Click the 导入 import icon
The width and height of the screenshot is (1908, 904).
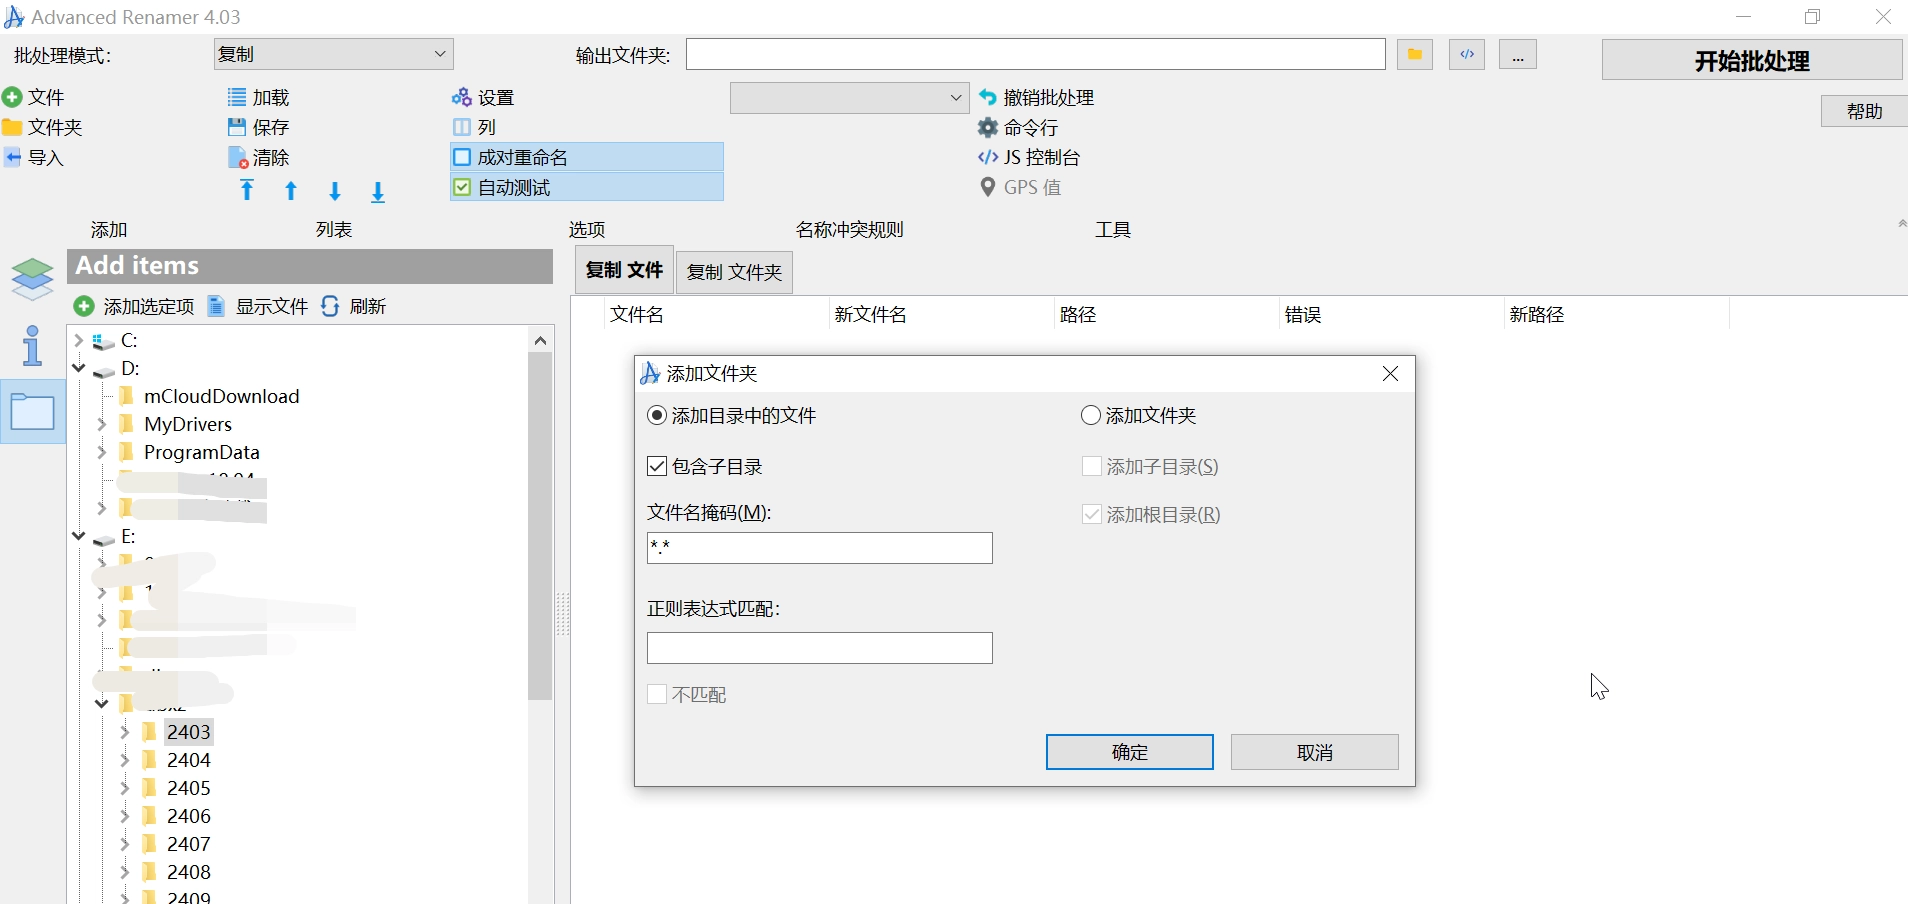(x=12, y=157)
